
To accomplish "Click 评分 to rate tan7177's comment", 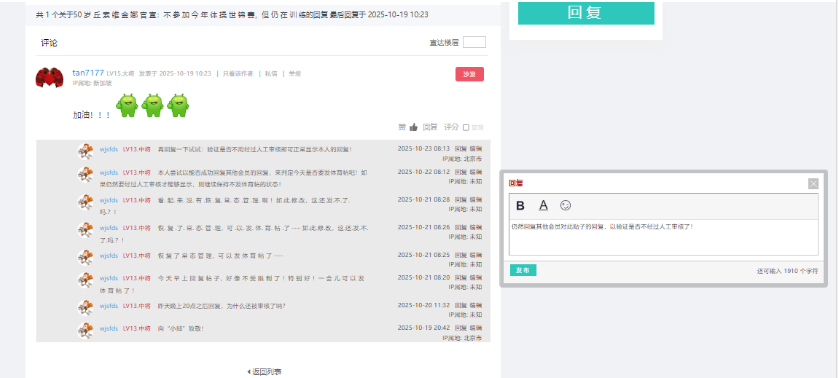I will (x=452, y=127).
